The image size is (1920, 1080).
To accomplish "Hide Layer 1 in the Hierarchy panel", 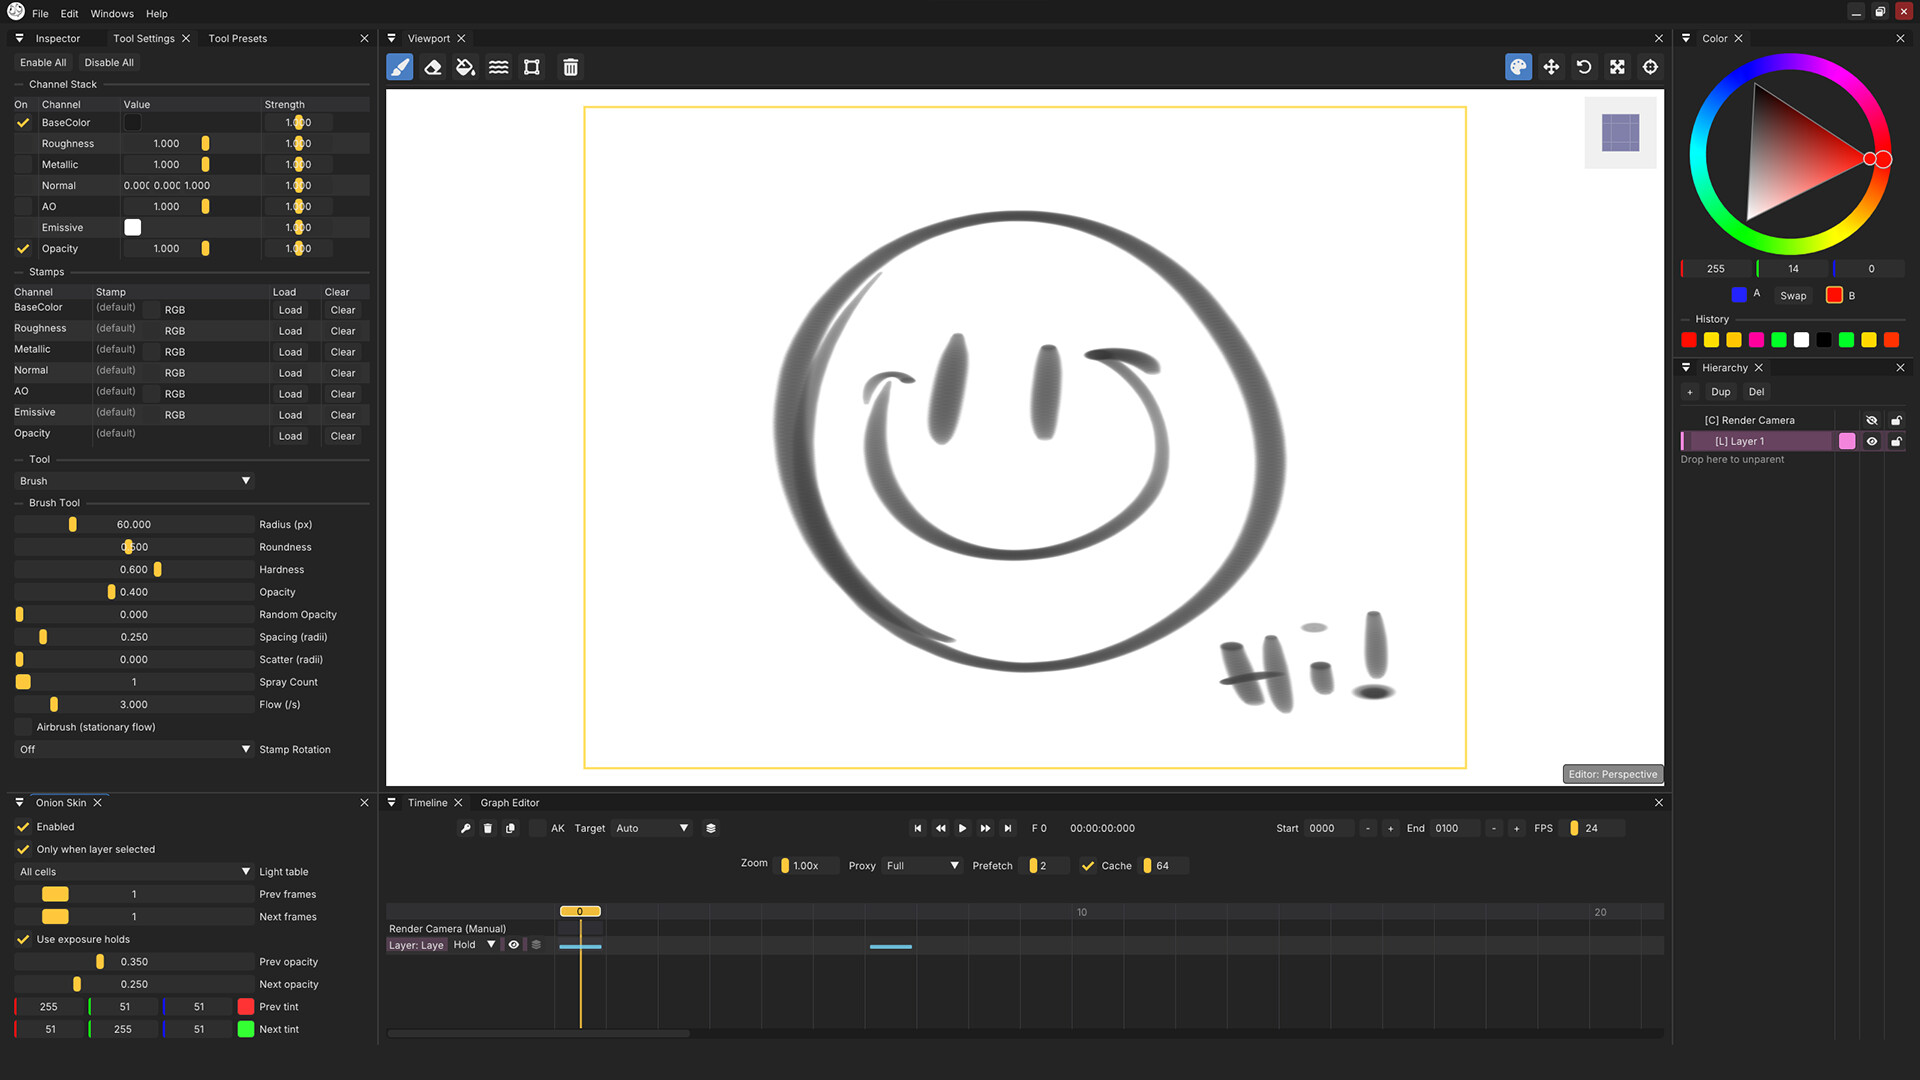I will point(1871,441).
